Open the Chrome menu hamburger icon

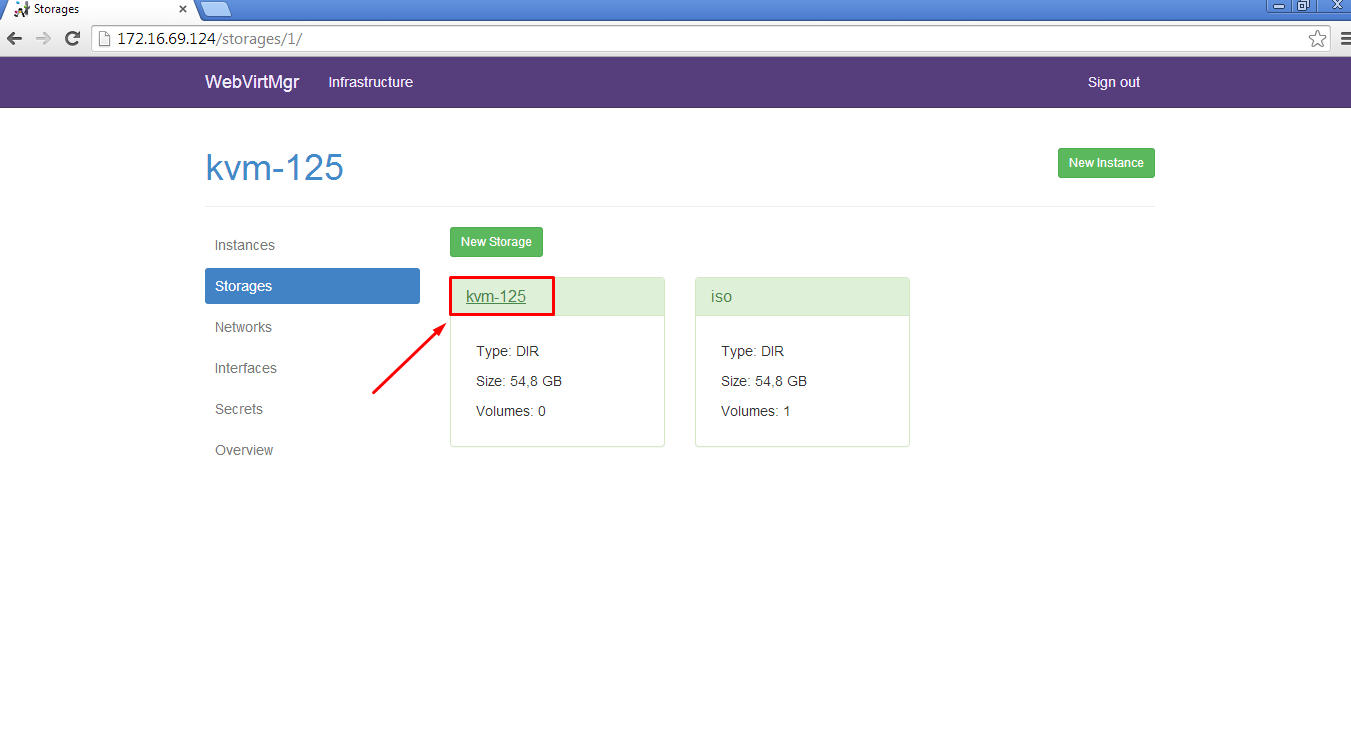(x=1345, y=39)
